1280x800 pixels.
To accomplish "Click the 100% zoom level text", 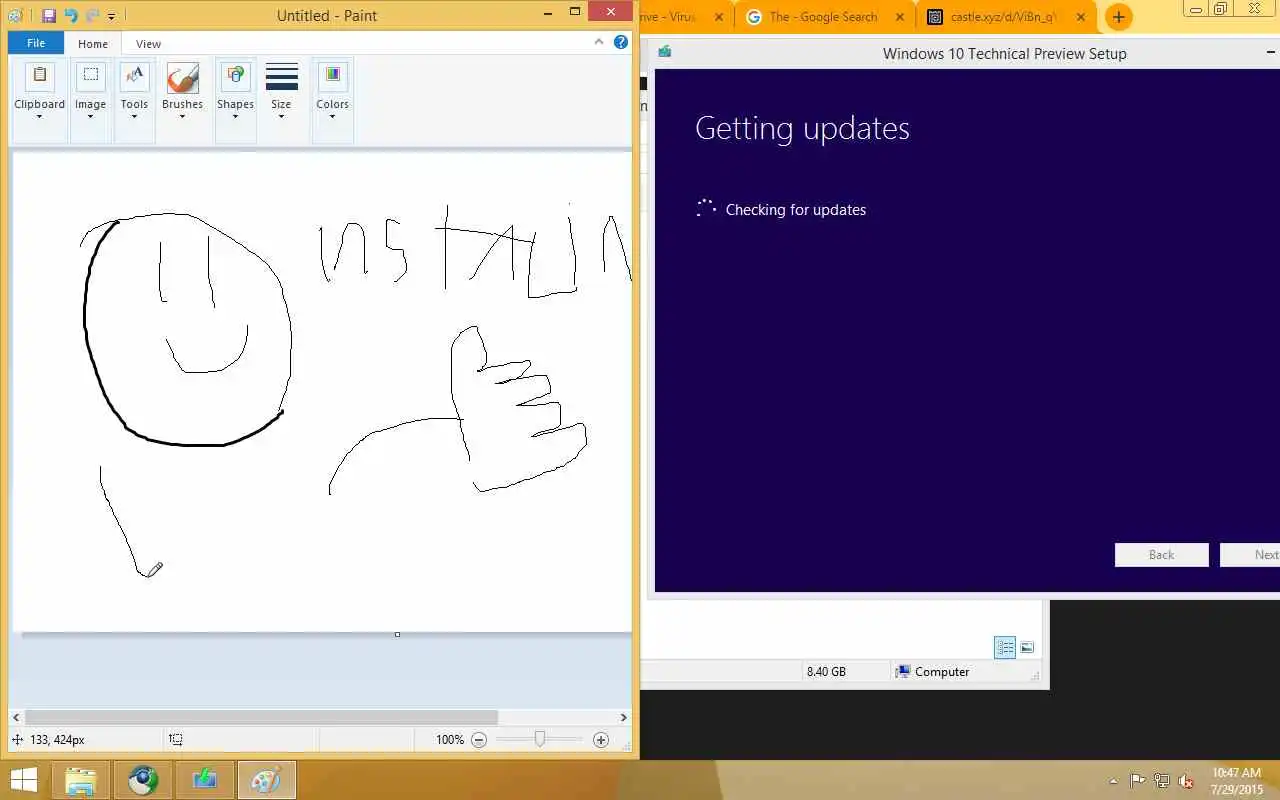I will (450, 740).
